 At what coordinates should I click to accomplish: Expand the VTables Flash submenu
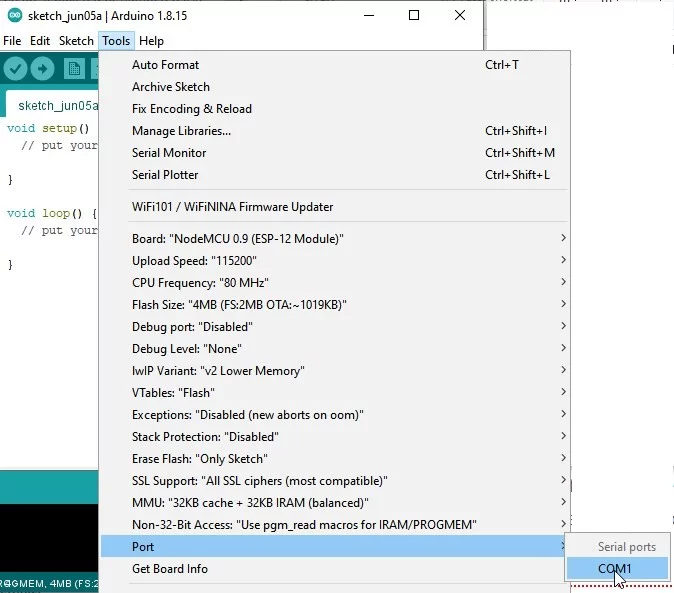[335, 393]
